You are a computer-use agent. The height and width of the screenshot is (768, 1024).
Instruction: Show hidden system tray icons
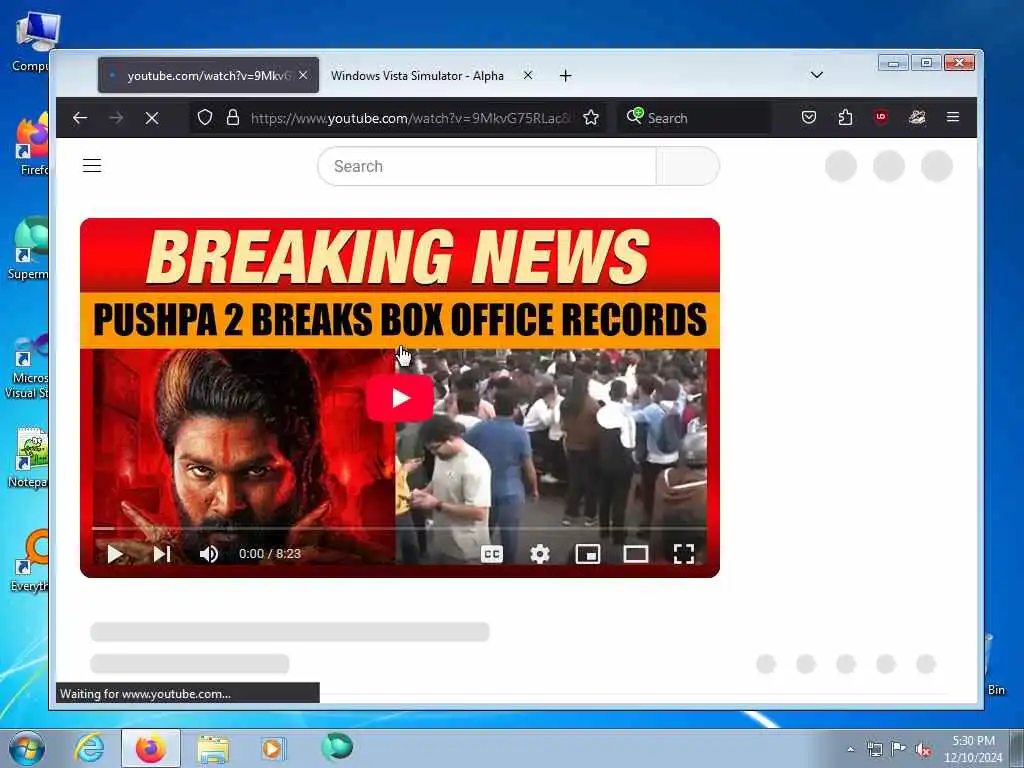tap(850, 749)
